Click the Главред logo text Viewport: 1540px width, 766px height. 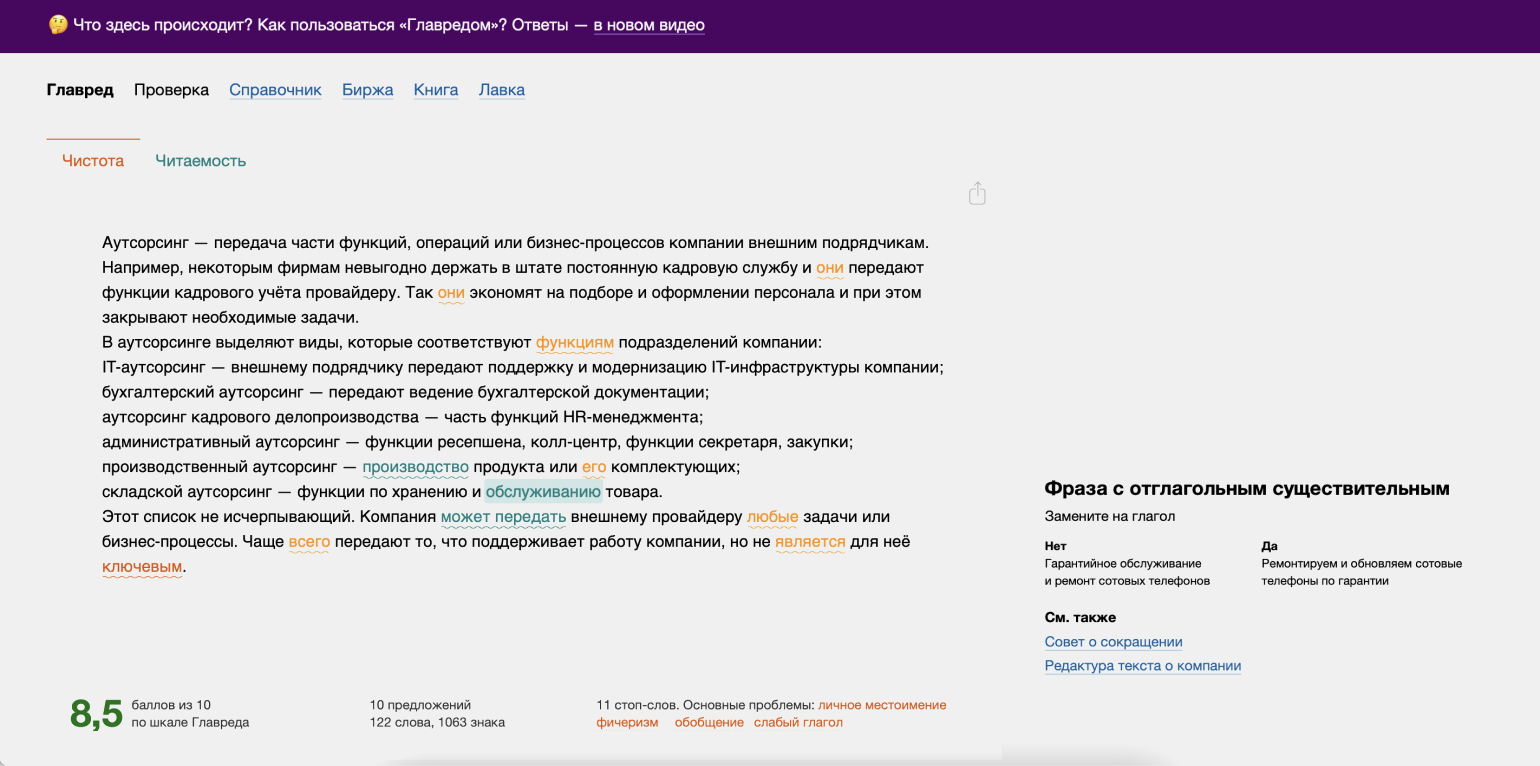coord(80,90)
